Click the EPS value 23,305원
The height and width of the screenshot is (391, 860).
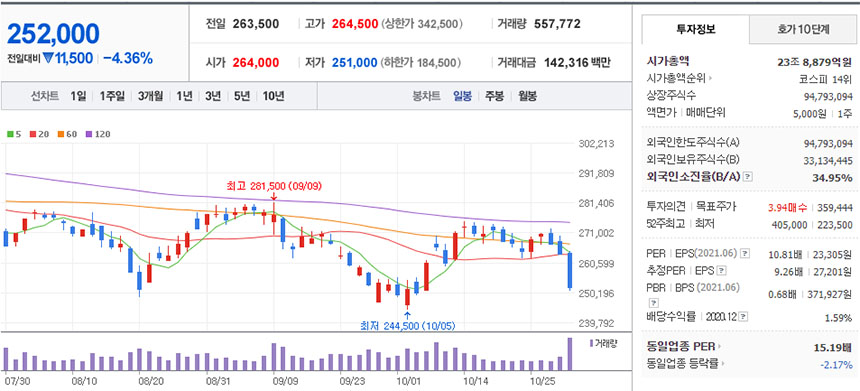coord(833,254)
